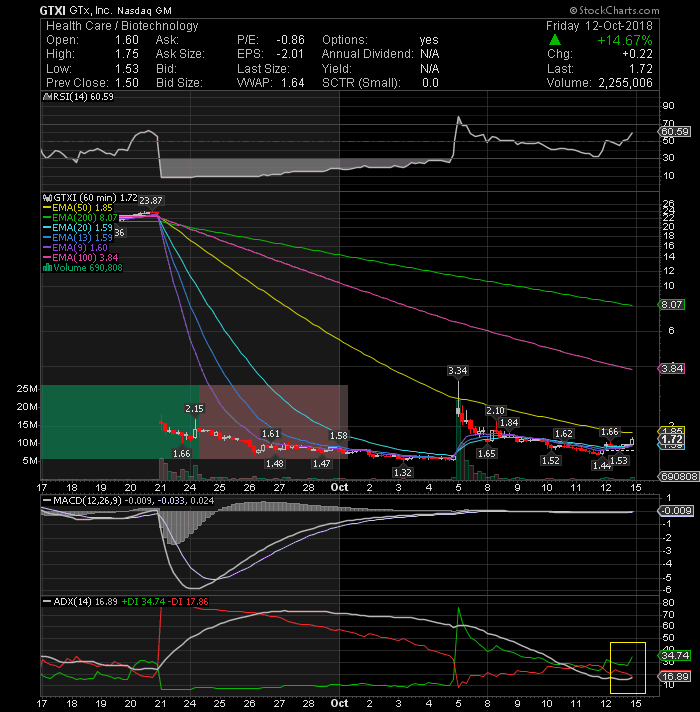Click the candlestick icon beside GTXI (60 min)
The image size is (700, 712).
(x=47, y=198)
